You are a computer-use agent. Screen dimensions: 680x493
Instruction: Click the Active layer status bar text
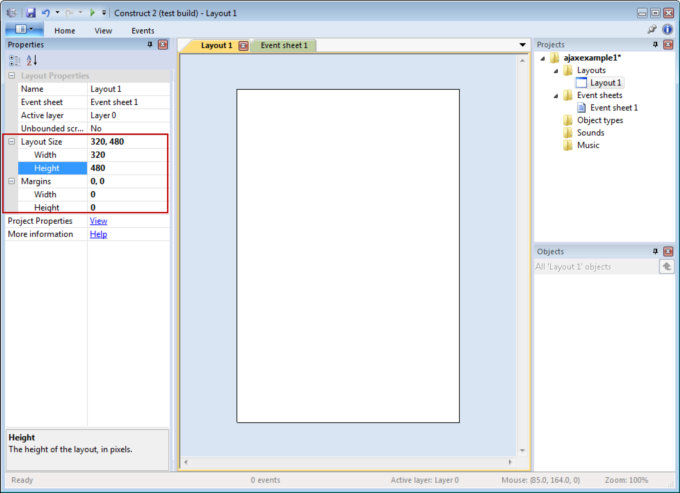(x=425, y=480)
